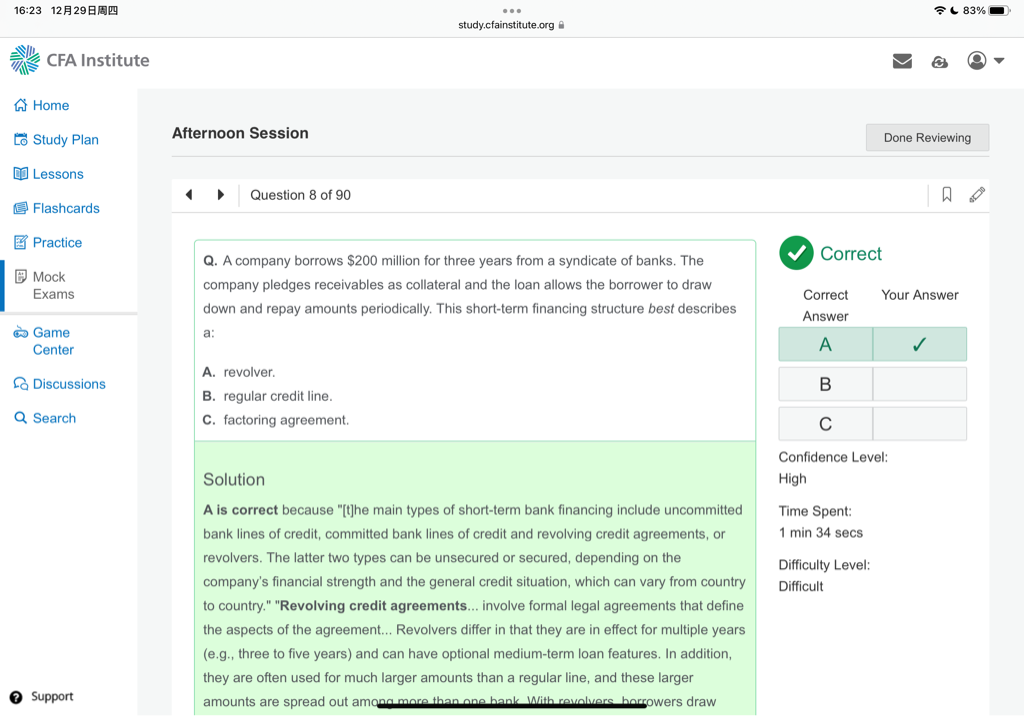1024x716 pixels.
Task: Click the three-dot multitasking control
Action: coord(512,10)
